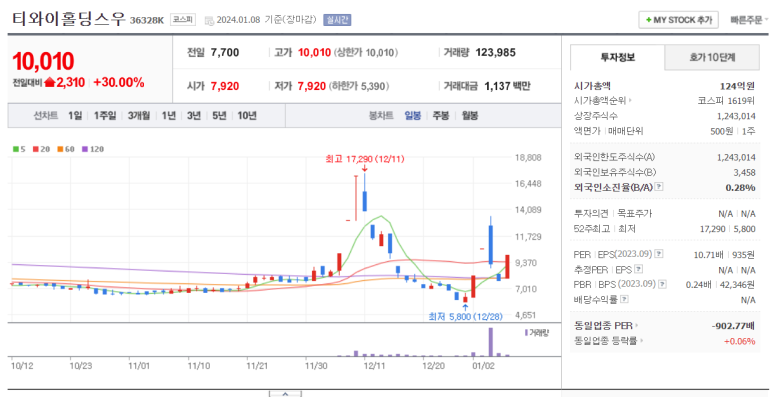Viewport: 773px width, 397px height.
Task: Switch to the 호가10단계 tab
Action: [x=712, y=57]
